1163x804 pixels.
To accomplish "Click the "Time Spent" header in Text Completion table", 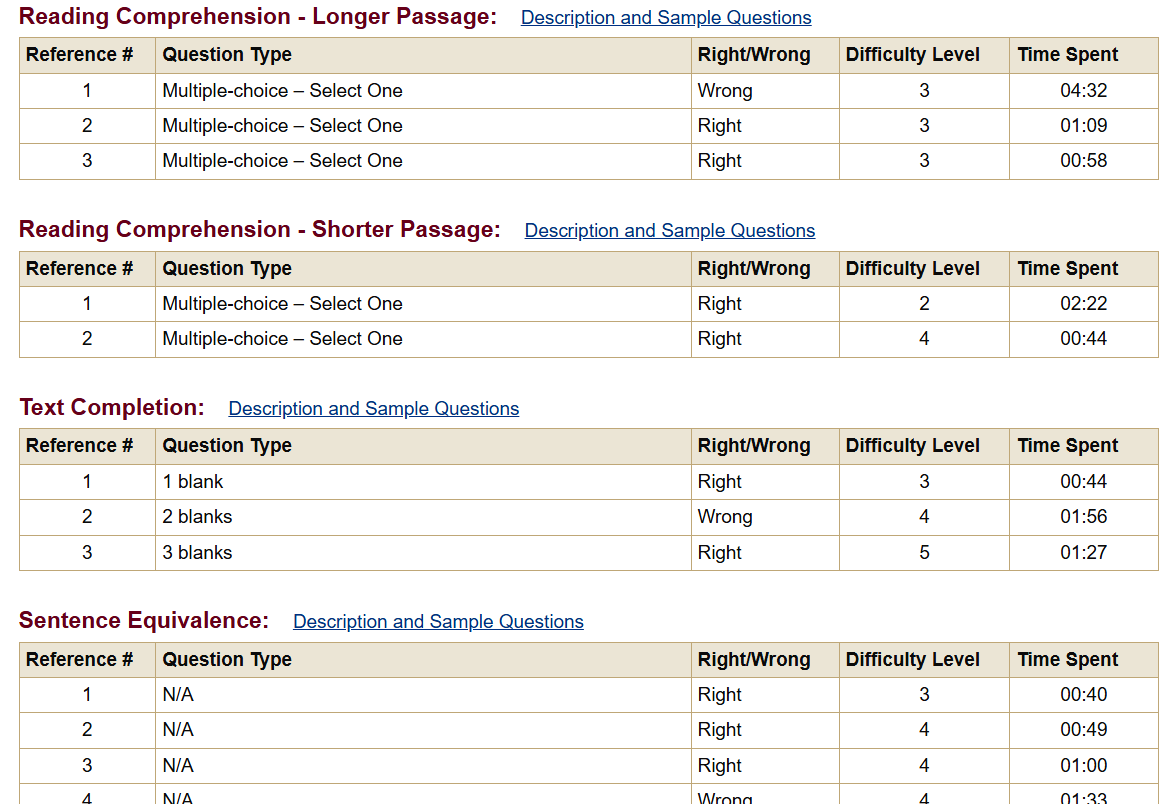I will tap(1067, 446).
